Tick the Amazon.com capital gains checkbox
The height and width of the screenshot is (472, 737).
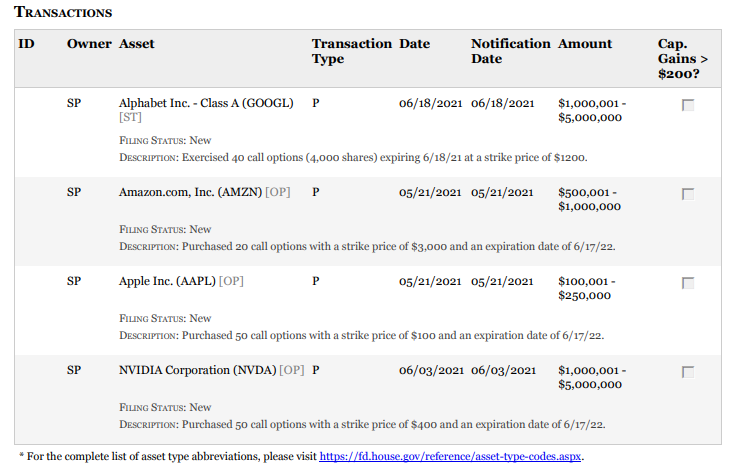[x=688, y=194]
